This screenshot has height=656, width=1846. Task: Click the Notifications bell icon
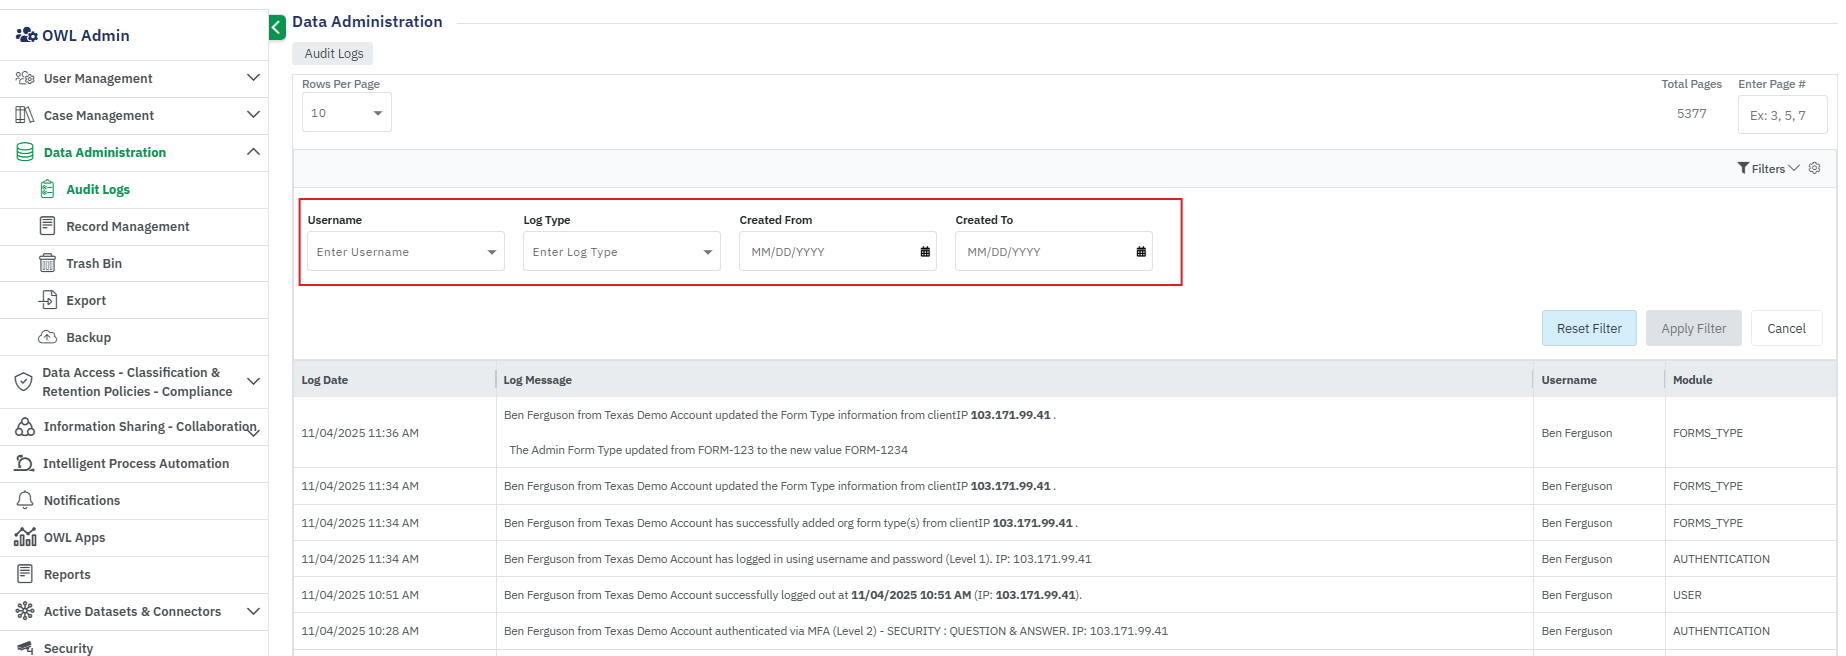pos(25,500)
